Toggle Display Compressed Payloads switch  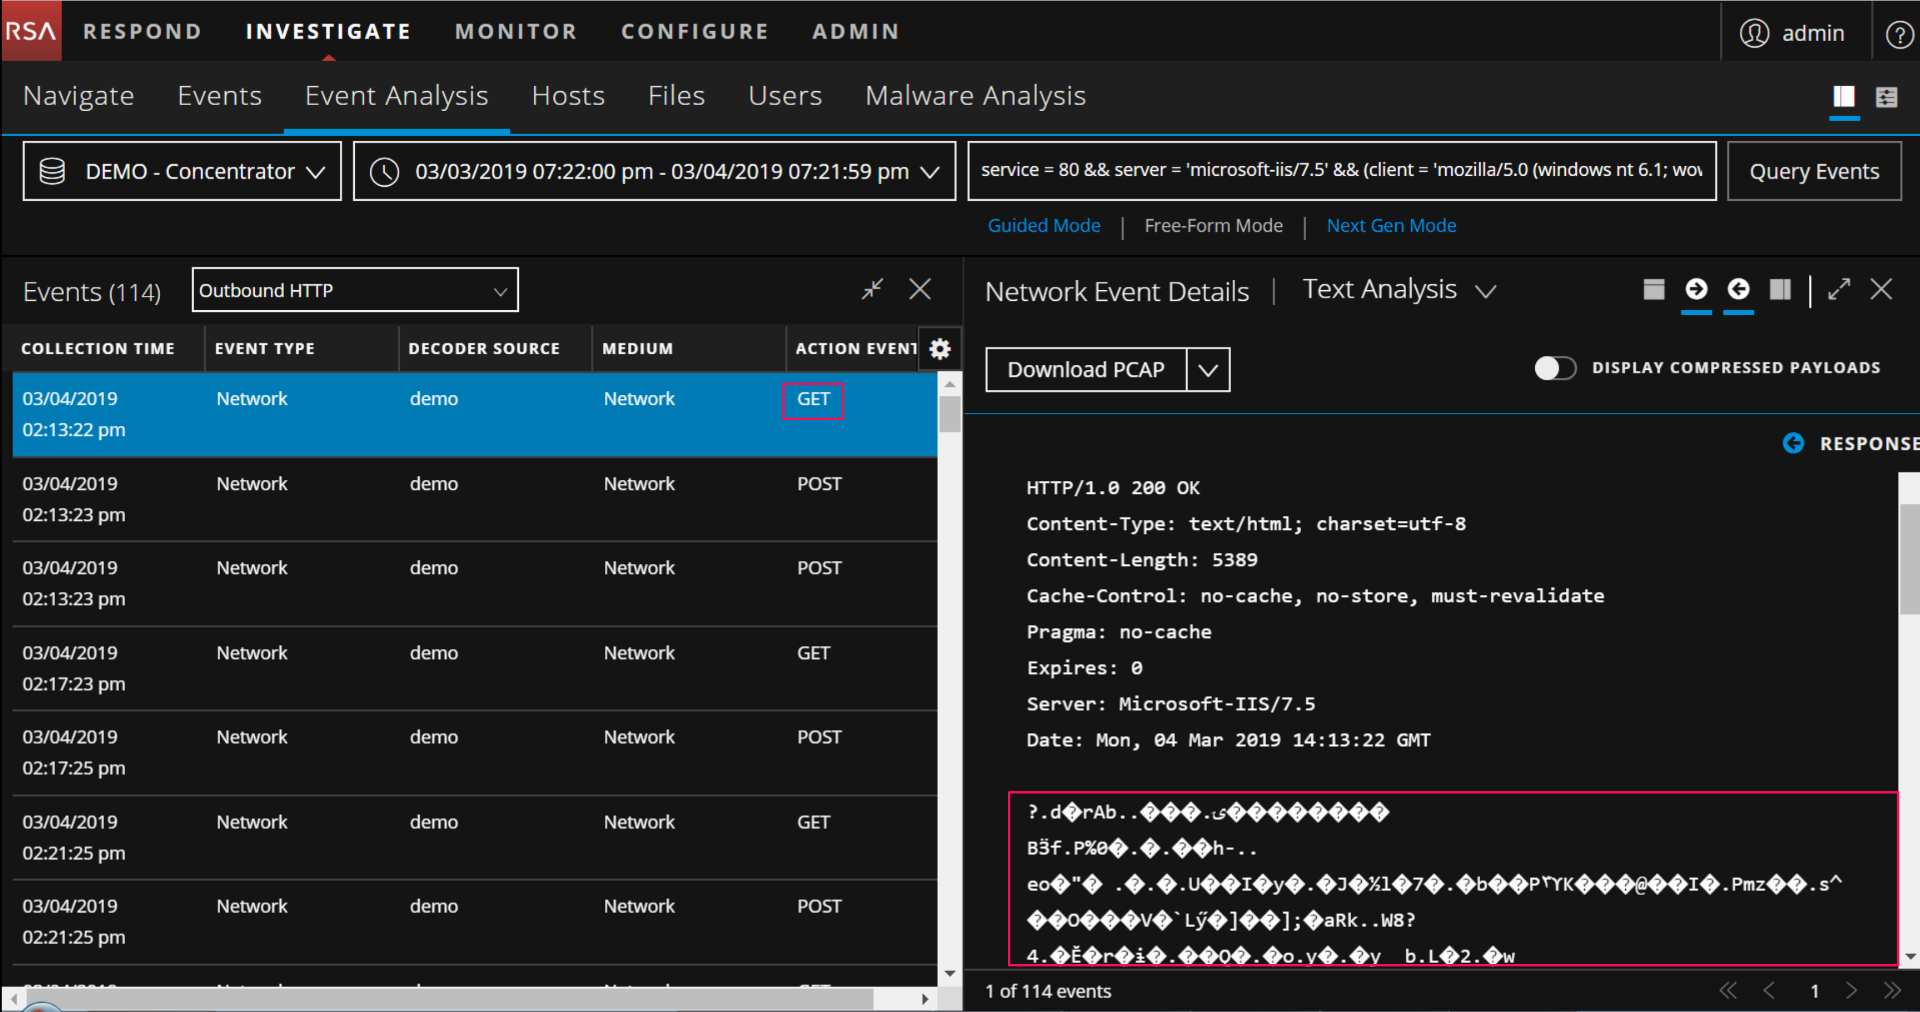tap(1555, 368)
